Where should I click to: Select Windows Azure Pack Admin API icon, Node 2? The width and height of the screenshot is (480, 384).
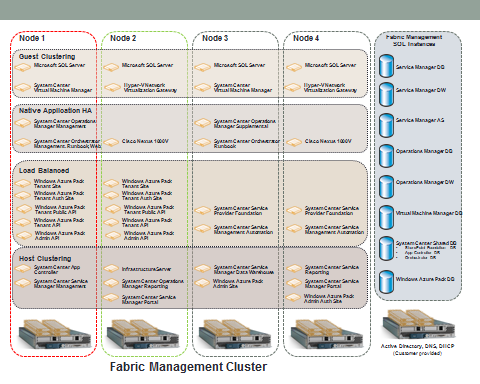click(x=113, y=235)
